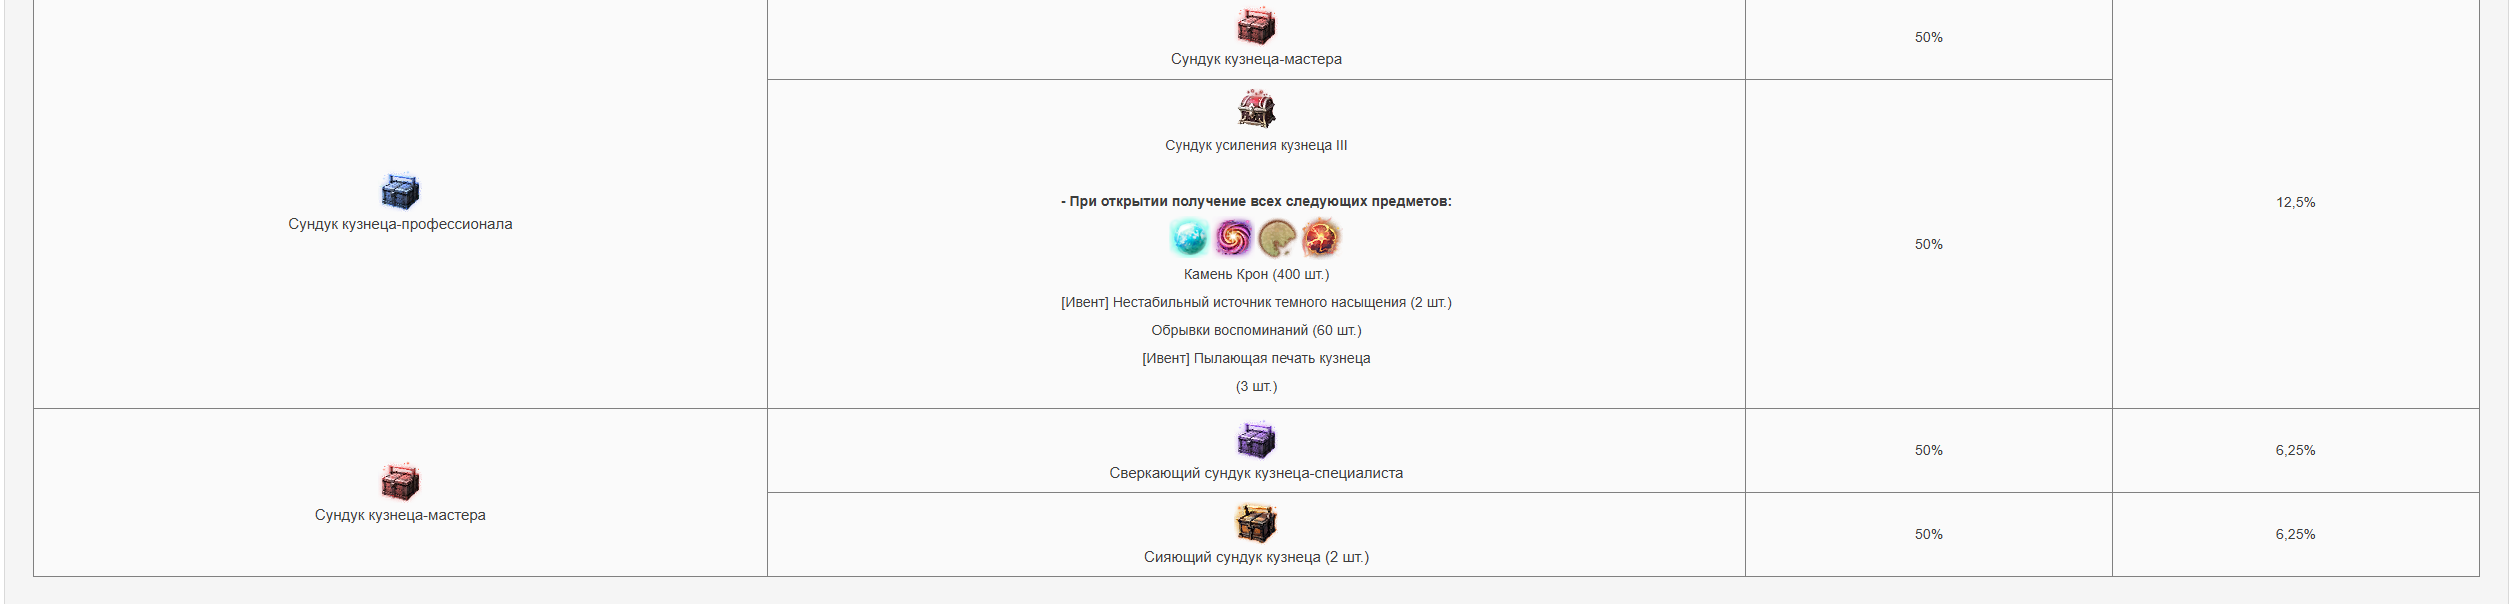Screen dimensions: 2513x604
Task: Click the 12,5% probability cell
Action: 2295,202
